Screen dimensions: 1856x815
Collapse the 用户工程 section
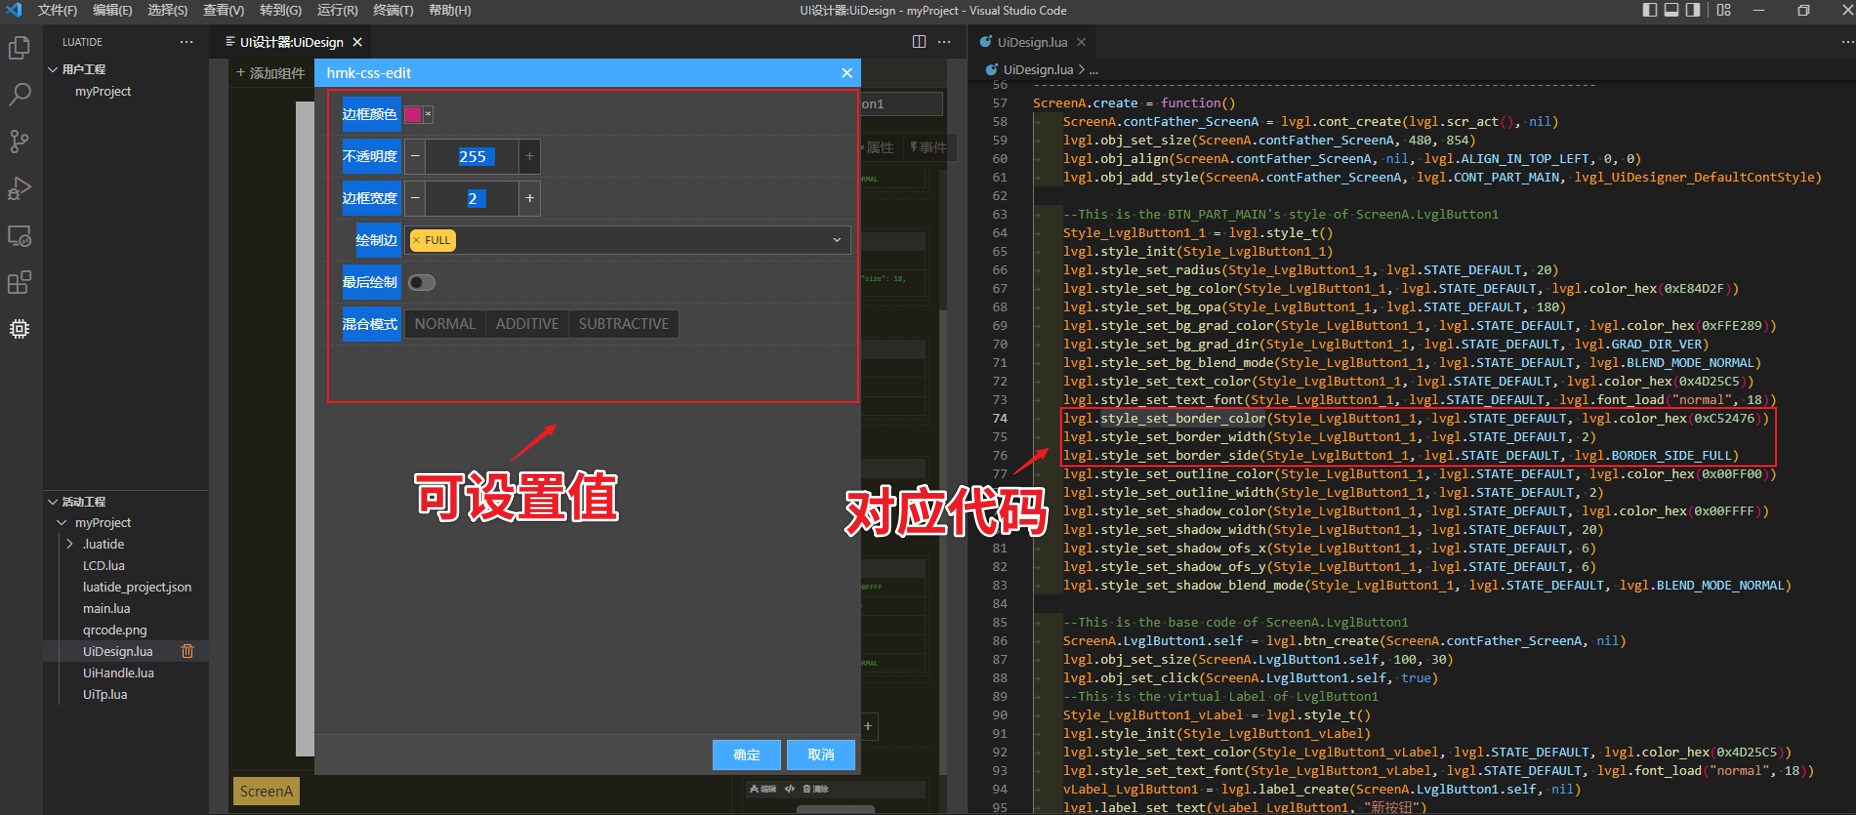(x=53, y=69)
